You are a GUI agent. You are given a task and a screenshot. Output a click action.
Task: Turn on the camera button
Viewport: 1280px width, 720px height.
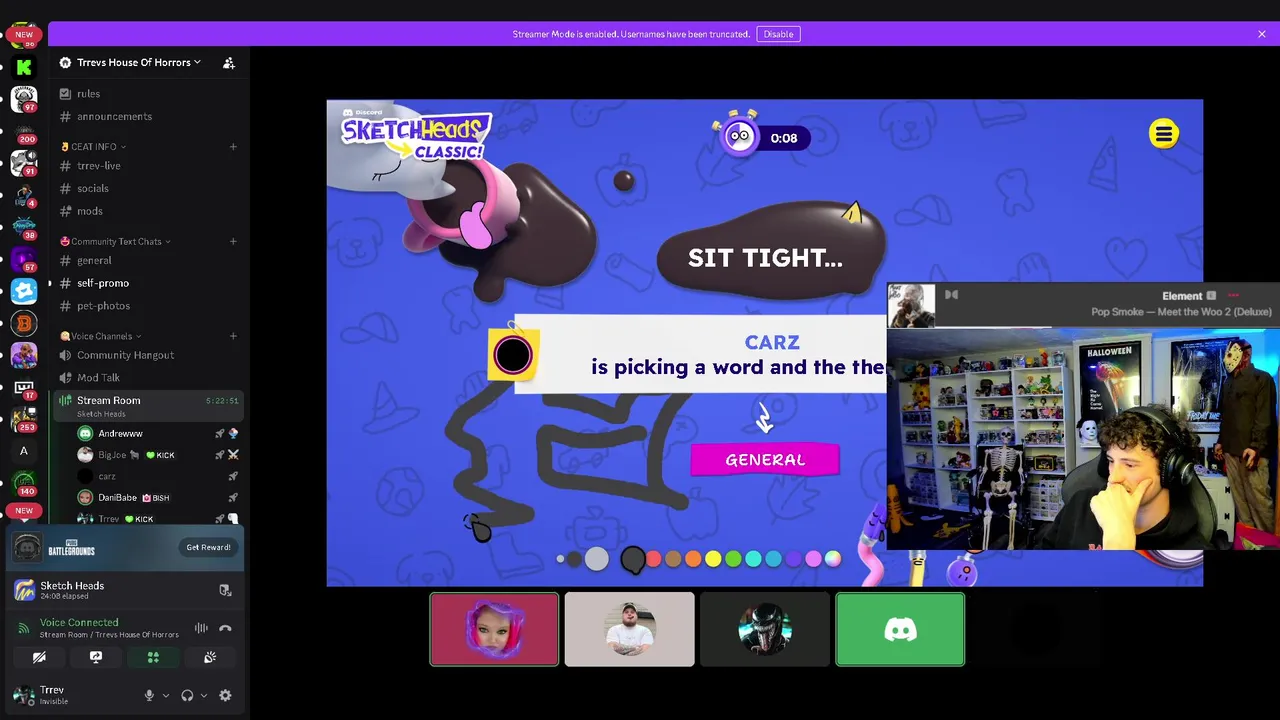point(39,657)
